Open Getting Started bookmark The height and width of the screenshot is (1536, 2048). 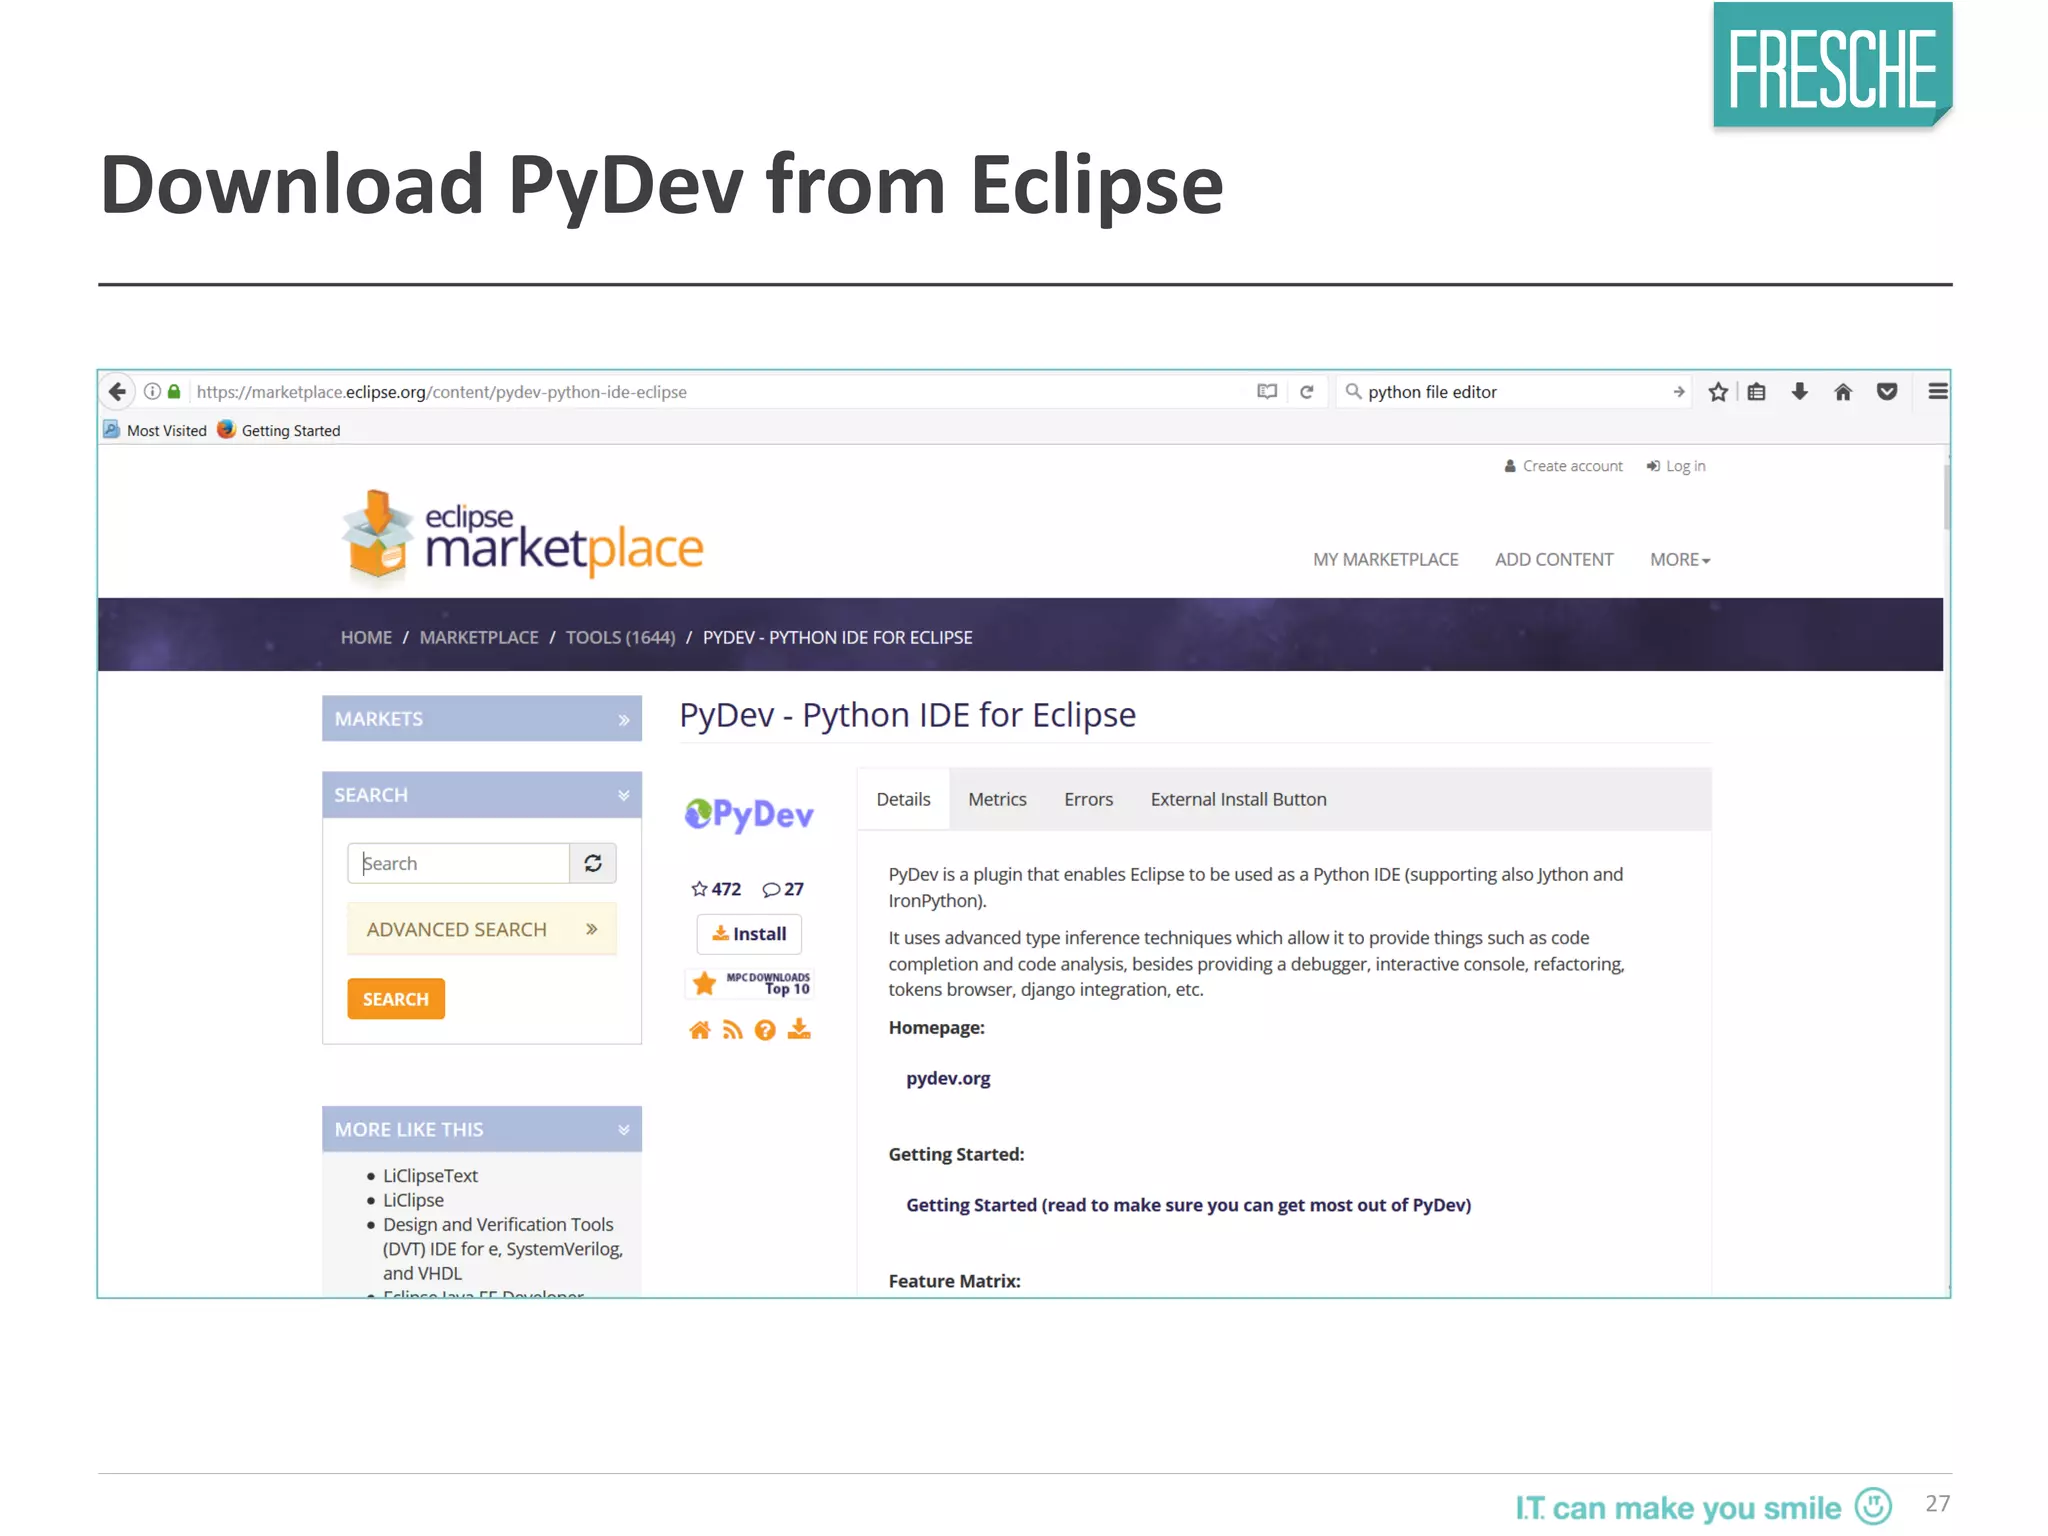279,430
